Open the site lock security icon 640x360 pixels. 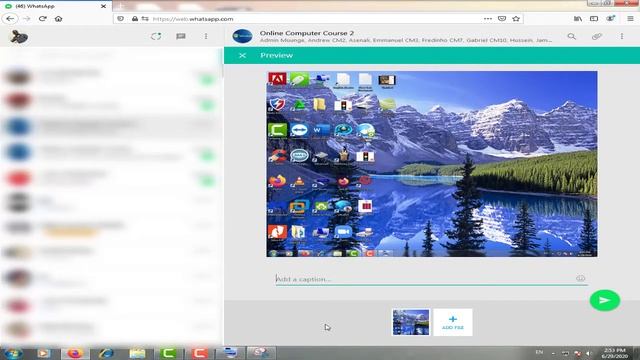(135, 19)
